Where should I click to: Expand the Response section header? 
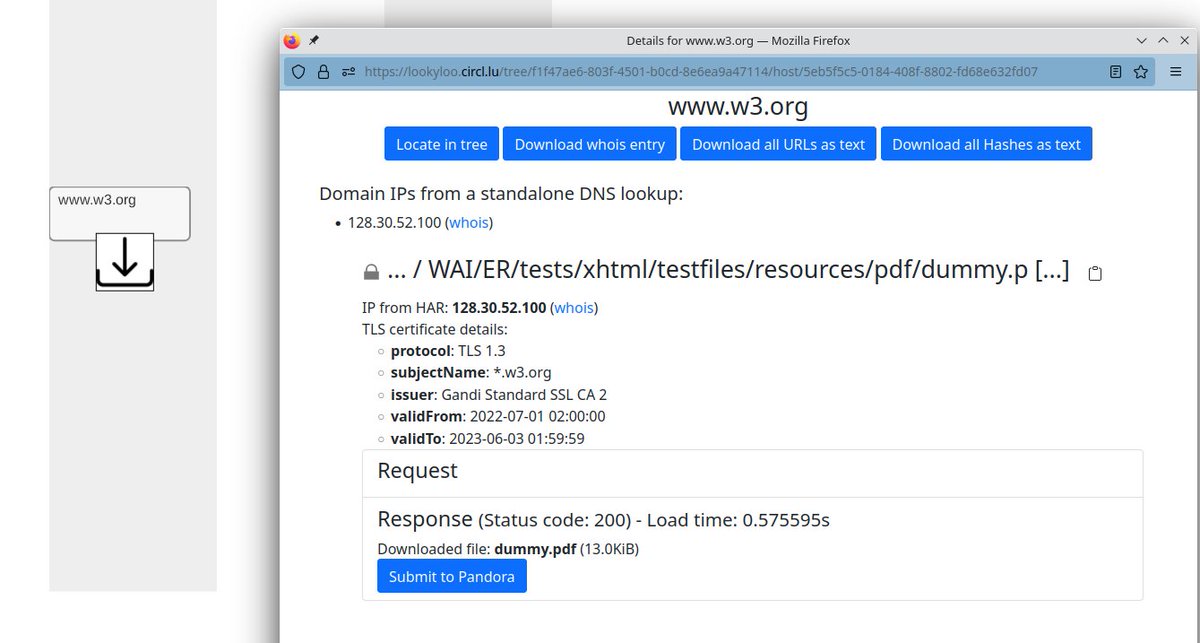[x=603, y=519]
